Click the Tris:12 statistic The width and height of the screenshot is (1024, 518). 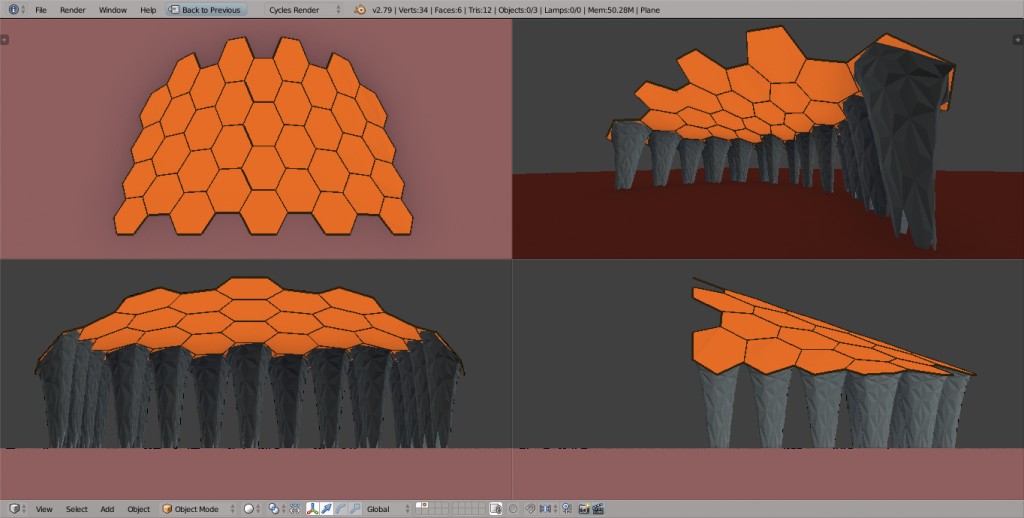[480, 10]
